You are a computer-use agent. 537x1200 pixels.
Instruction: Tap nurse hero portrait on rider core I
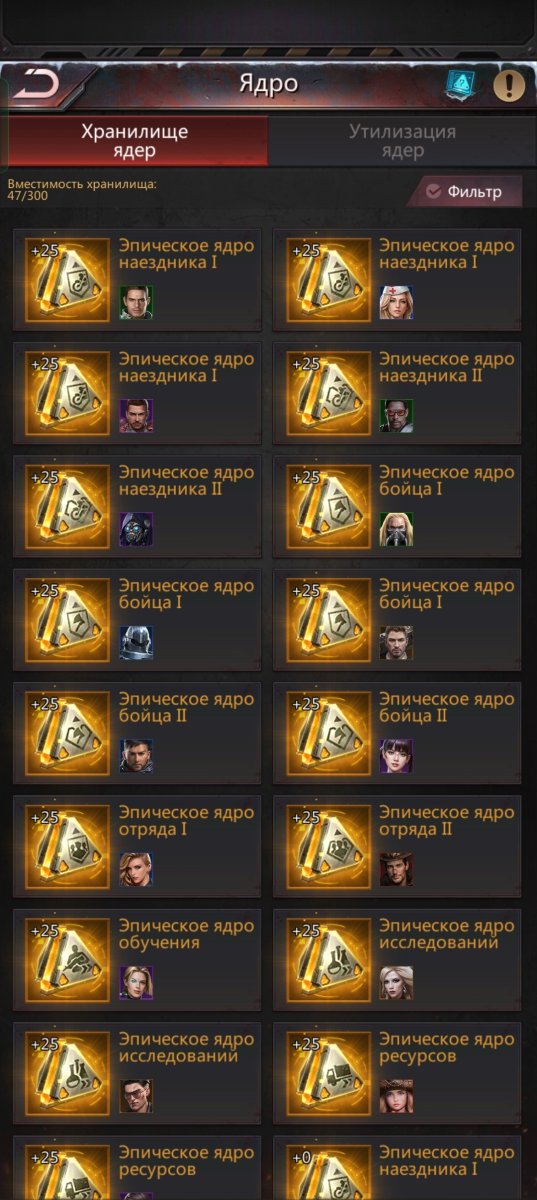(396, 303)
